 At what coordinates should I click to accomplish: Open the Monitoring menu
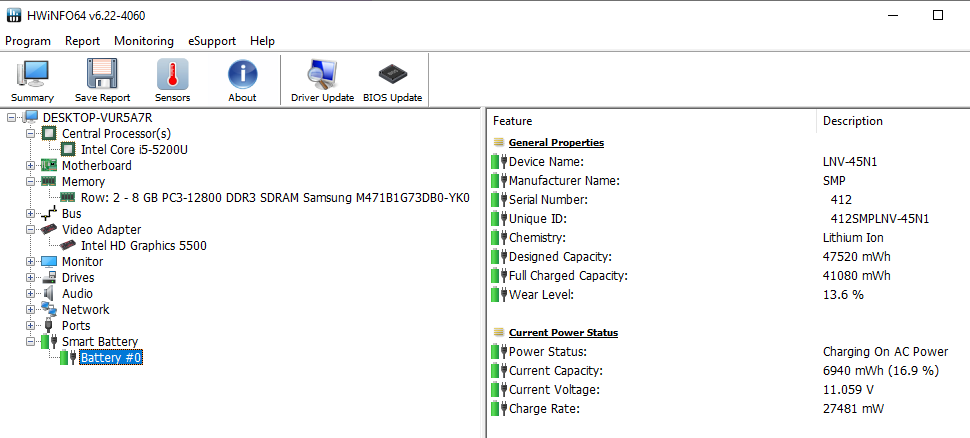pyautogui.click(x=144, y=41)
